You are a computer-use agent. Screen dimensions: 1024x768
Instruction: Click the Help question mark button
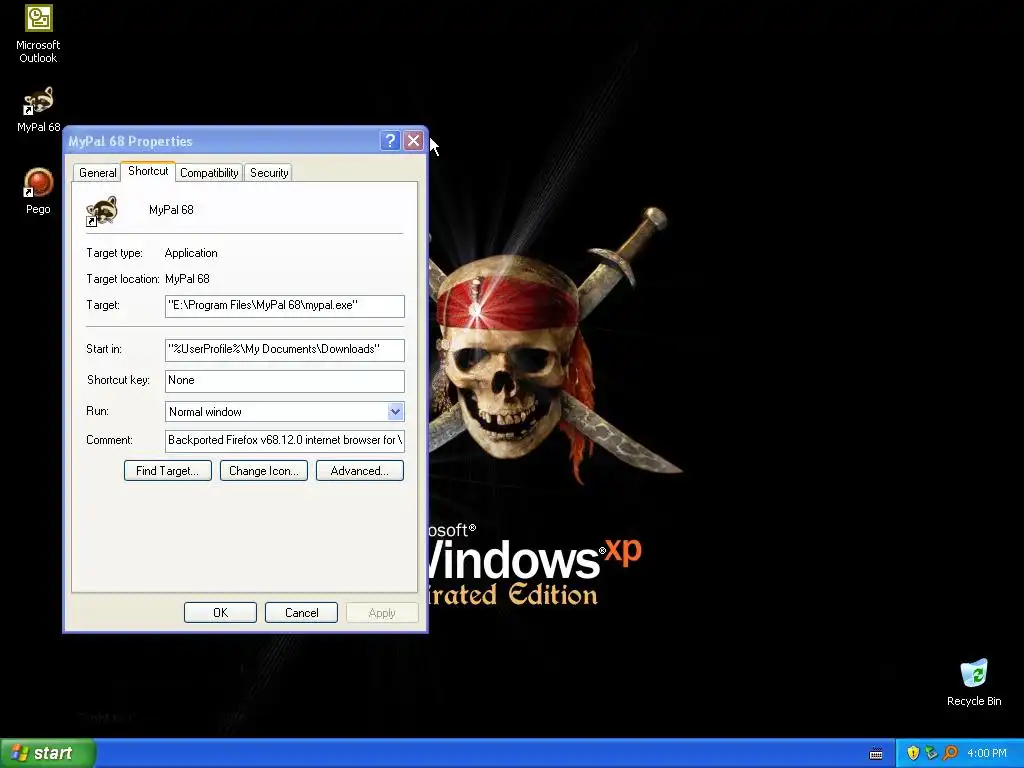pyautogui.click(x=390, y=140)
